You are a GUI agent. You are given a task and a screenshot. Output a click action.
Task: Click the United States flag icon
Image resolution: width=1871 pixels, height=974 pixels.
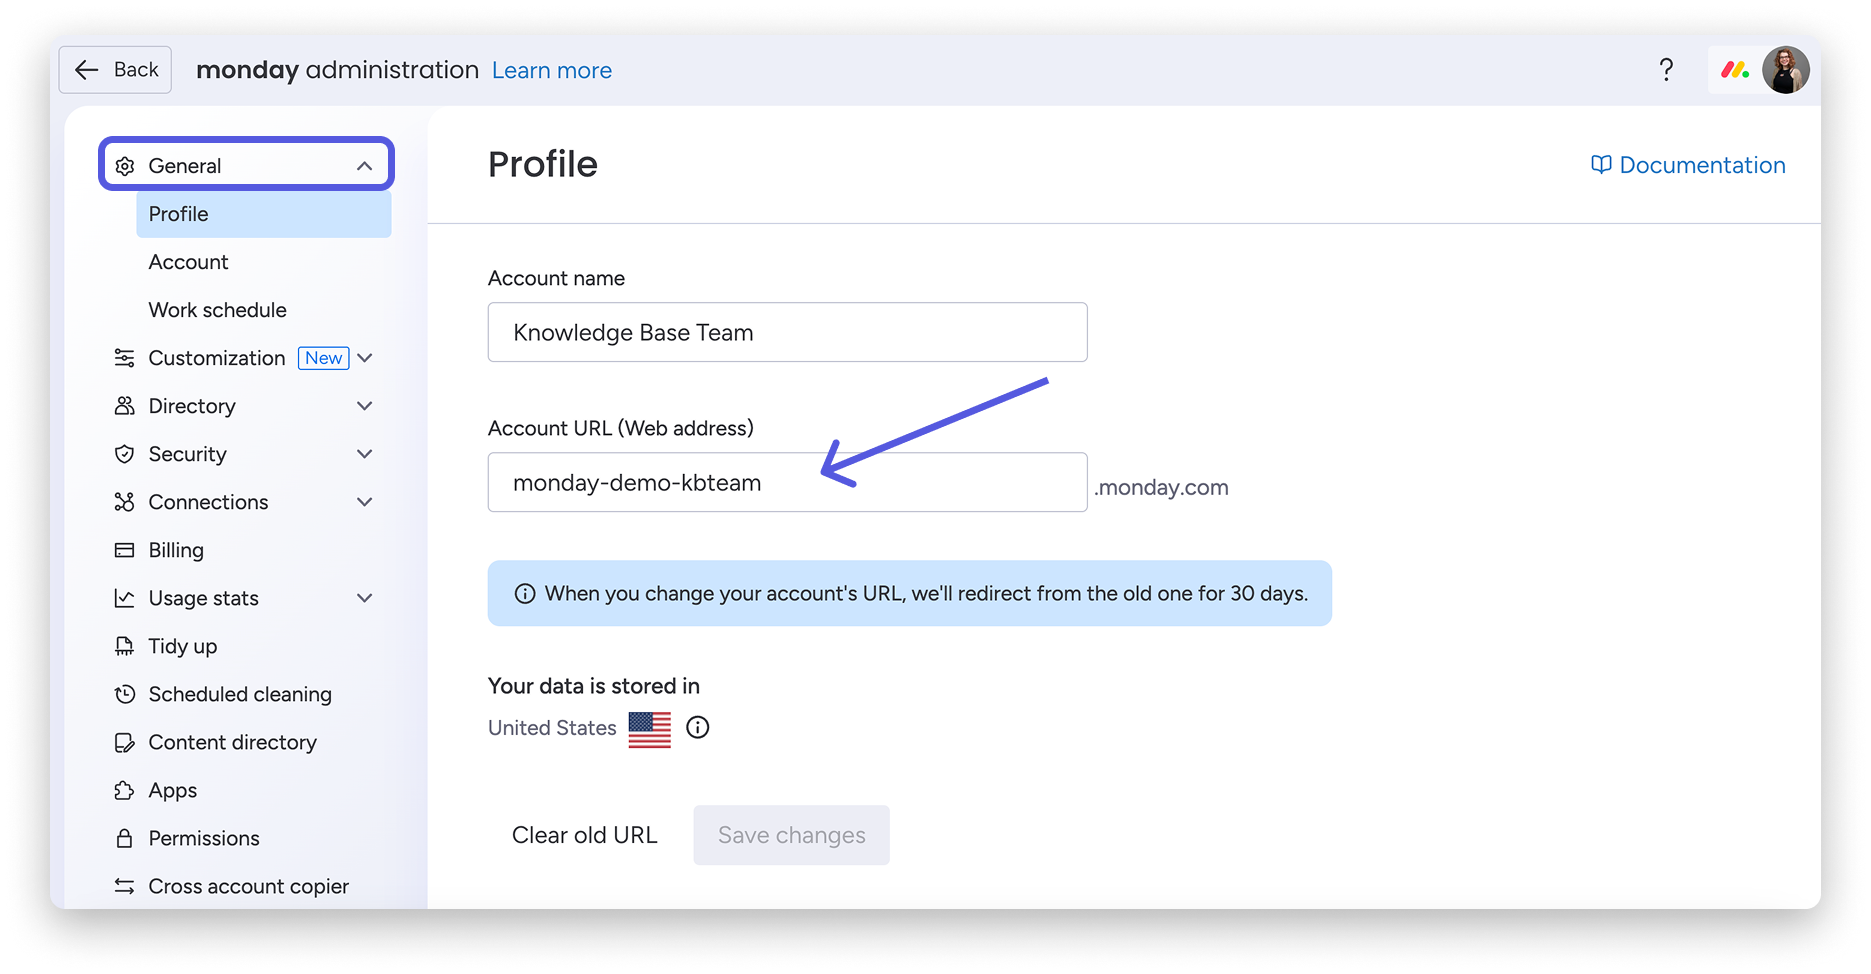point(650,729)
